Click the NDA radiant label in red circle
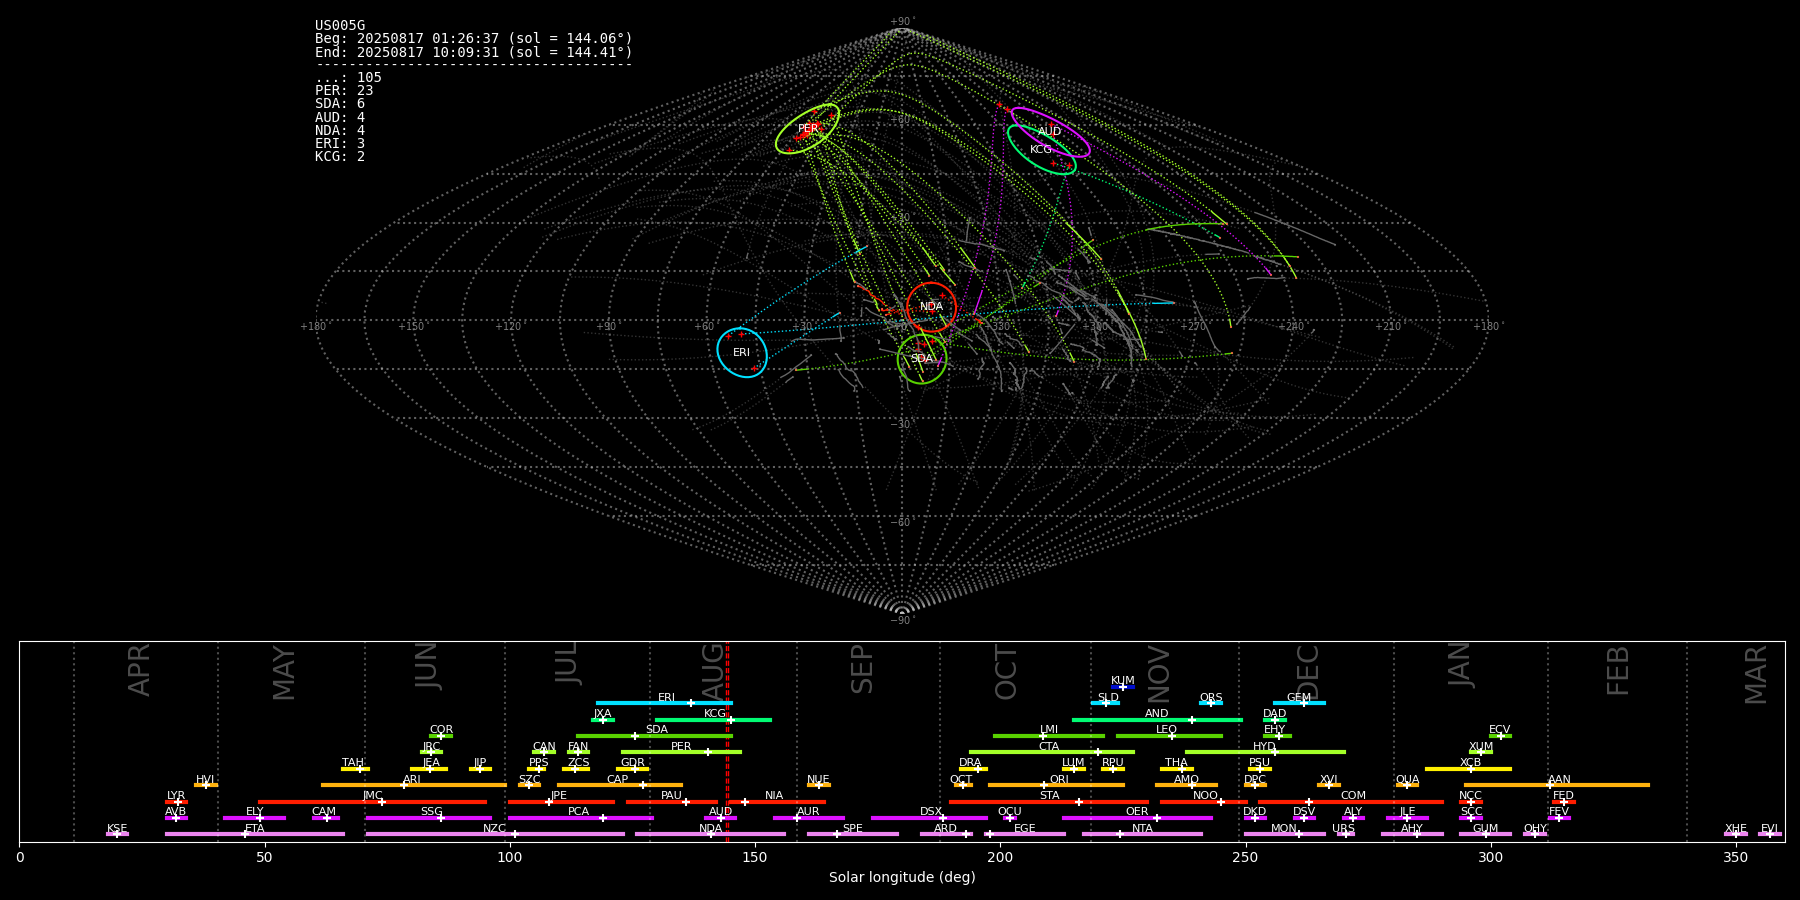1800x900 pixels. (x=931, y=307)
